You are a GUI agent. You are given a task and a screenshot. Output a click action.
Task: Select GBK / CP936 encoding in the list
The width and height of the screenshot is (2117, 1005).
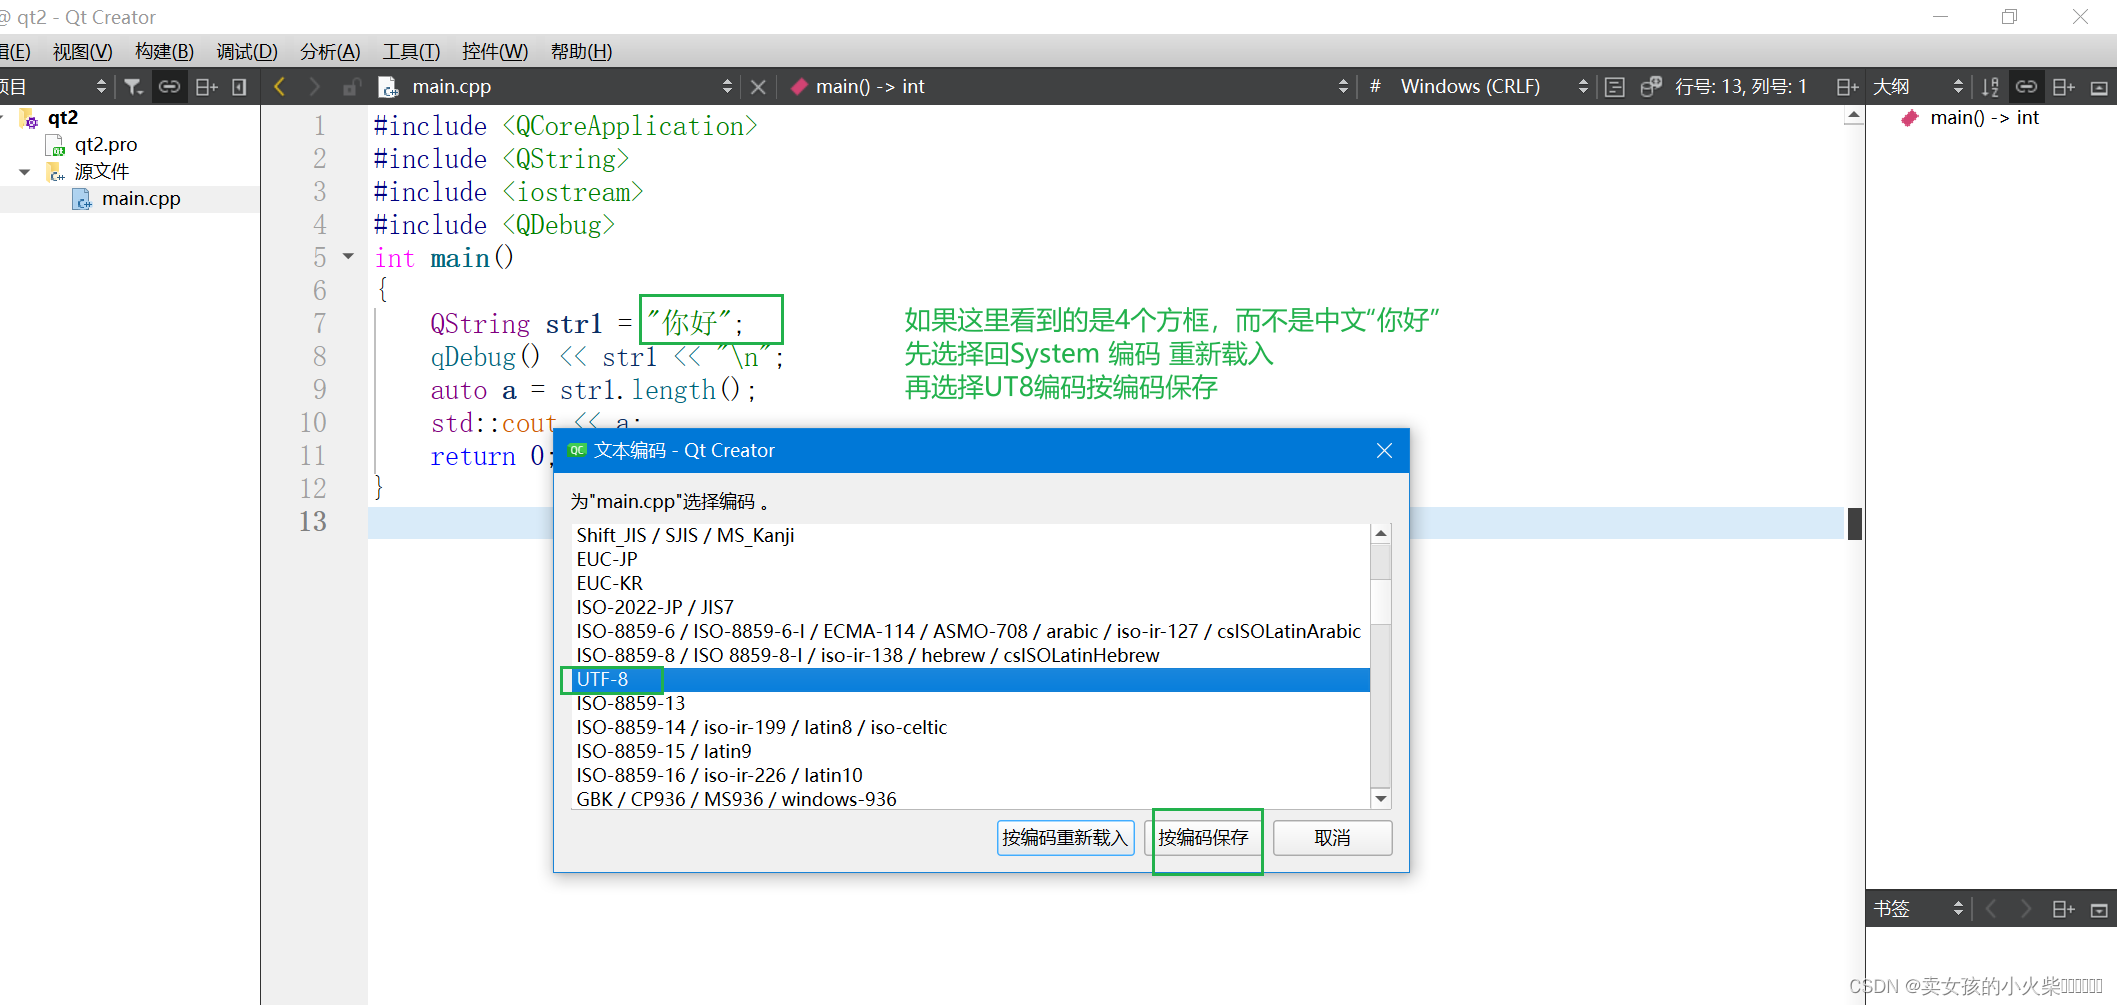(x=736, y=798)
